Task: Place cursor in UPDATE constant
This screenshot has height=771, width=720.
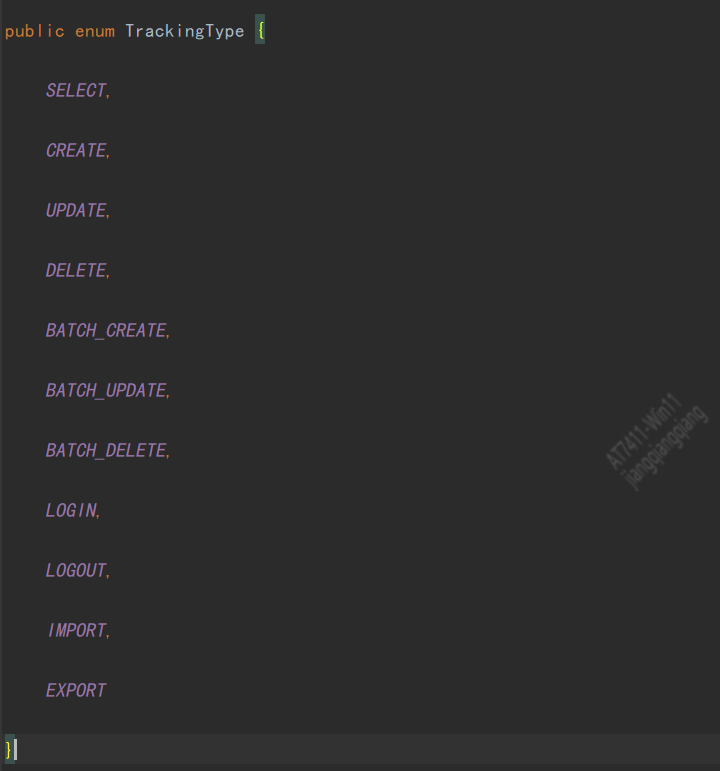Action: (75, 211)
